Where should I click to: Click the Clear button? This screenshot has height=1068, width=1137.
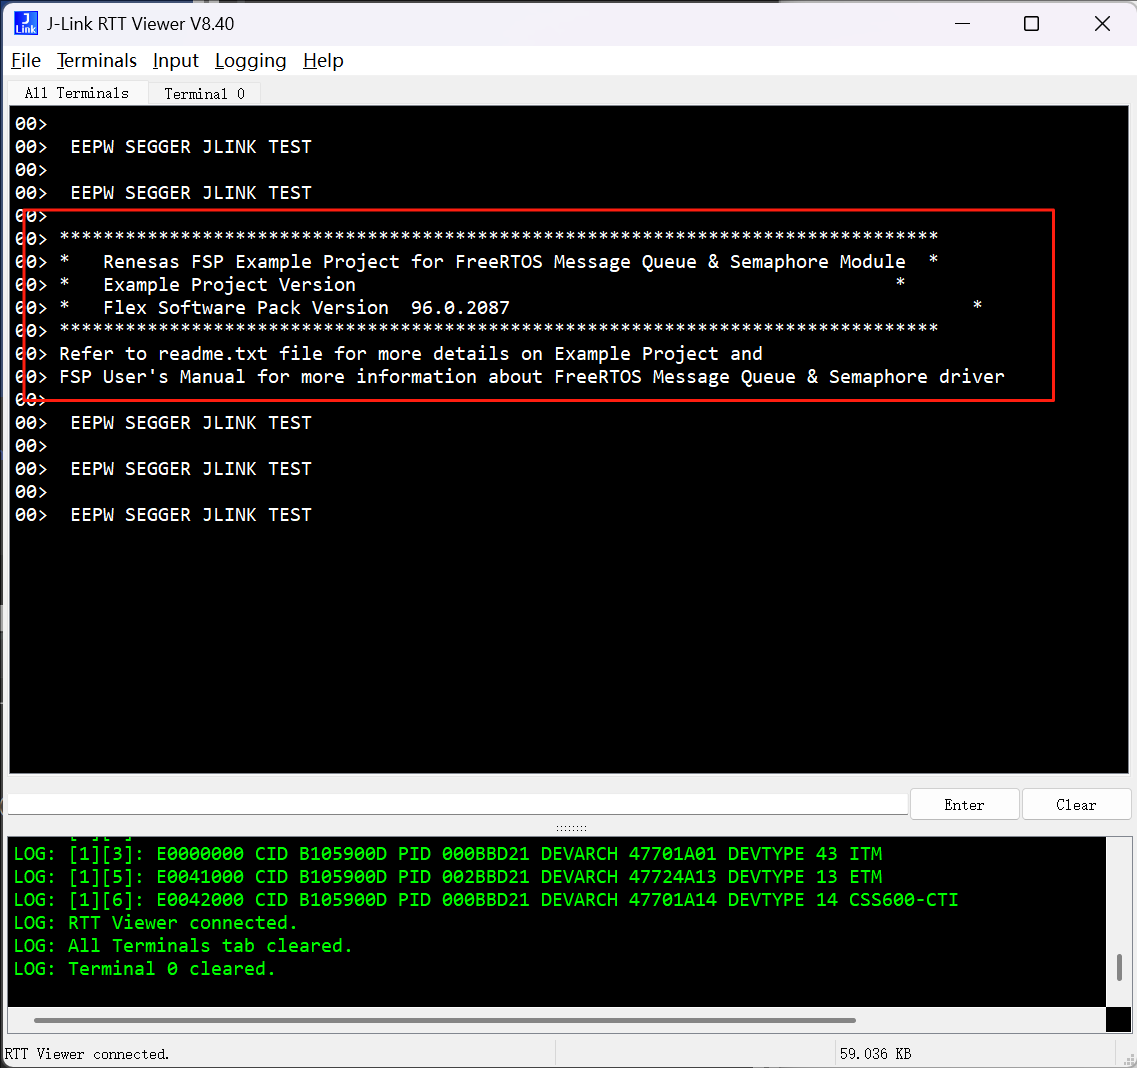coord(1076,805)
